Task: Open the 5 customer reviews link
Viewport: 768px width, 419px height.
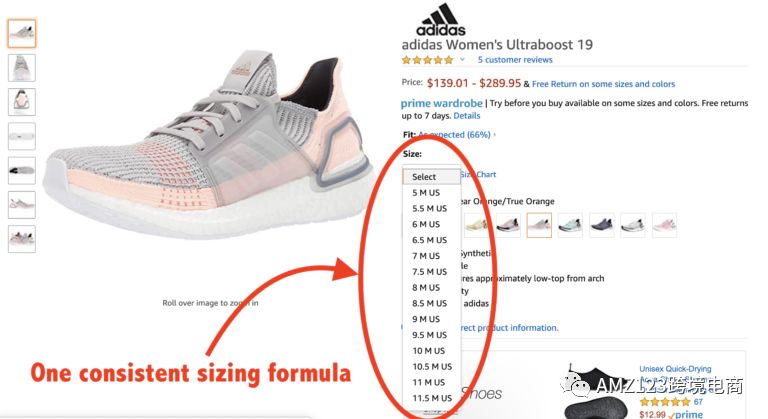Action: point(515,60)
